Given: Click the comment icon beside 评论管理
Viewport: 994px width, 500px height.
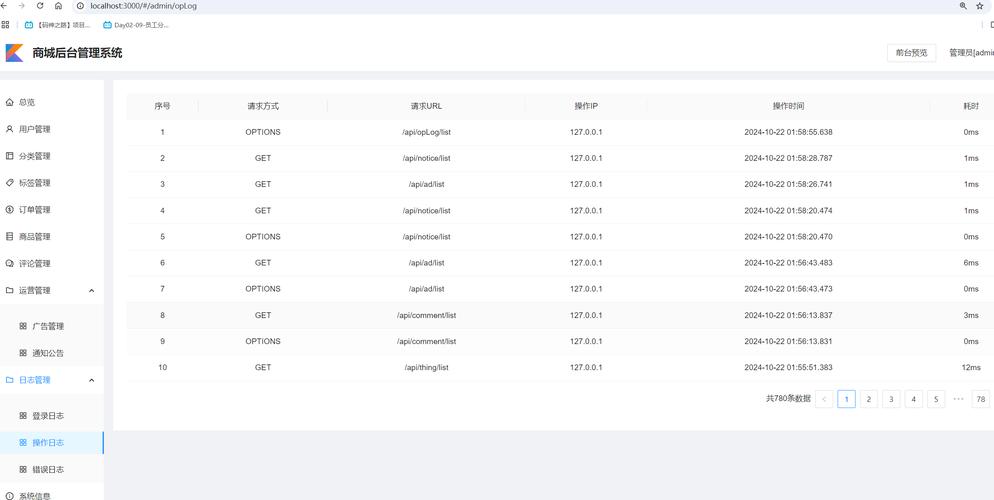Looking at the screenshot, I should pyautogui.click(x=10, y=264).
